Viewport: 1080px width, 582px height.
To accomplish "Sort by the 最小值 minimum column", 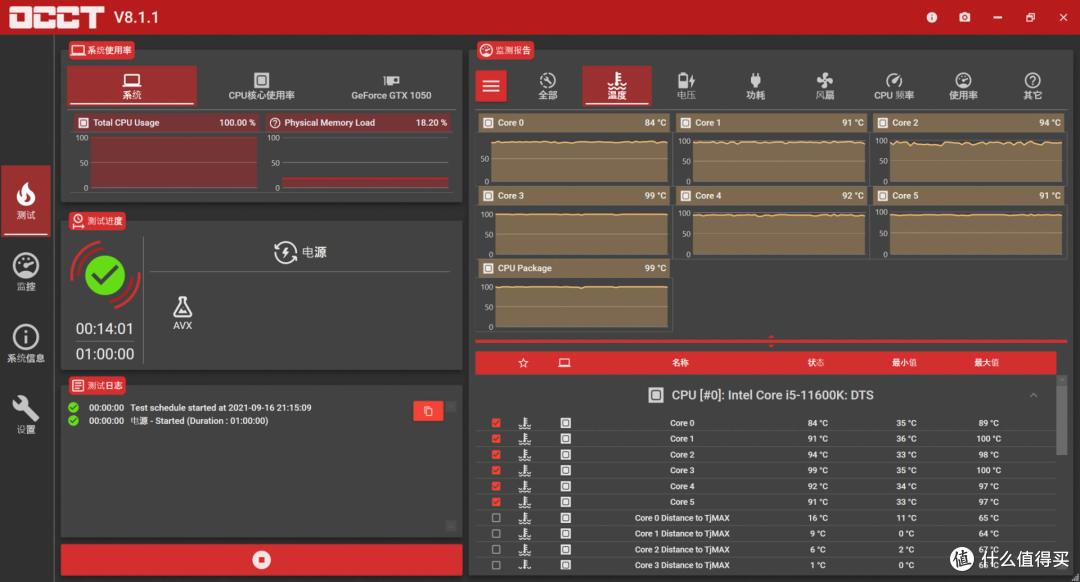I will click(x=904, y=363).
